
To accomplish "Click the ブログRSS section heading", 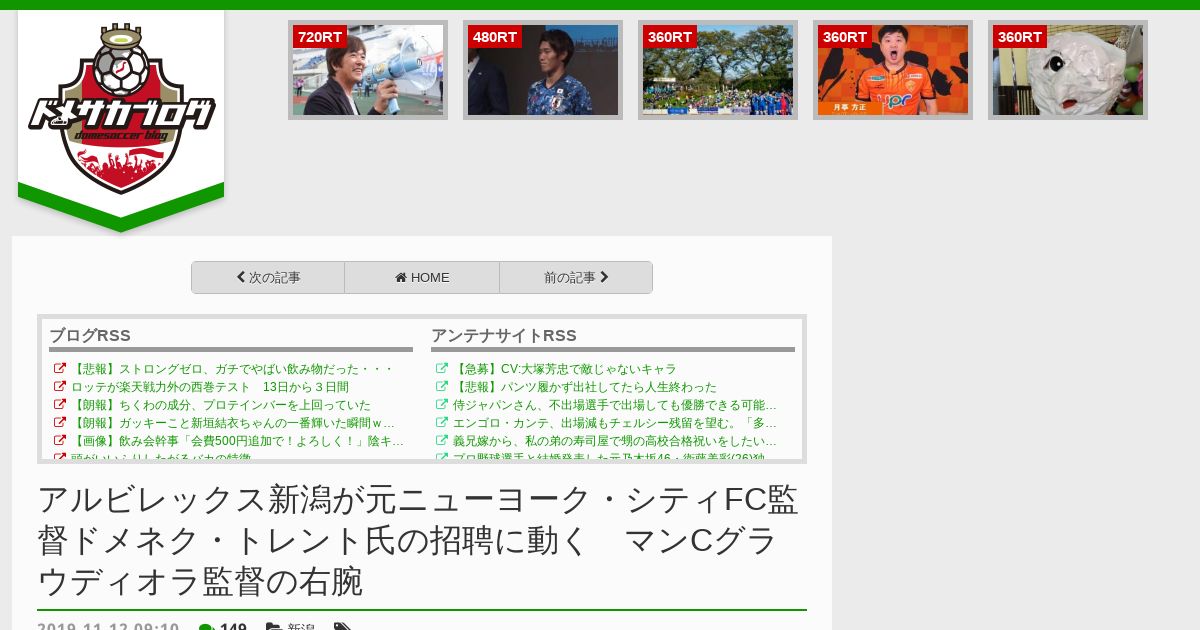I will click(90, 336).
